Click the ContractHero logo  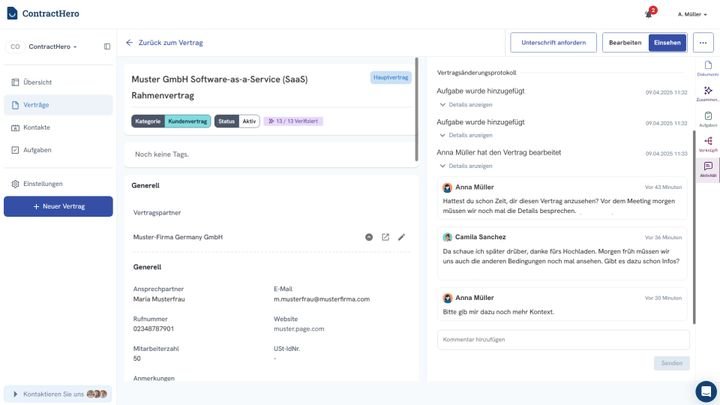[43, 13]
